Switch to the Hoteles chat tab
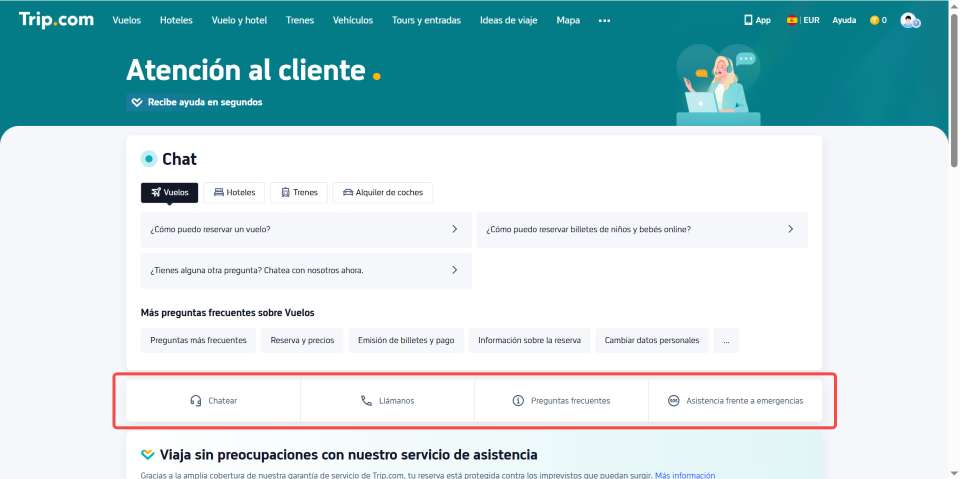Viewport: 960px width, 479px height. coord(234,192)
